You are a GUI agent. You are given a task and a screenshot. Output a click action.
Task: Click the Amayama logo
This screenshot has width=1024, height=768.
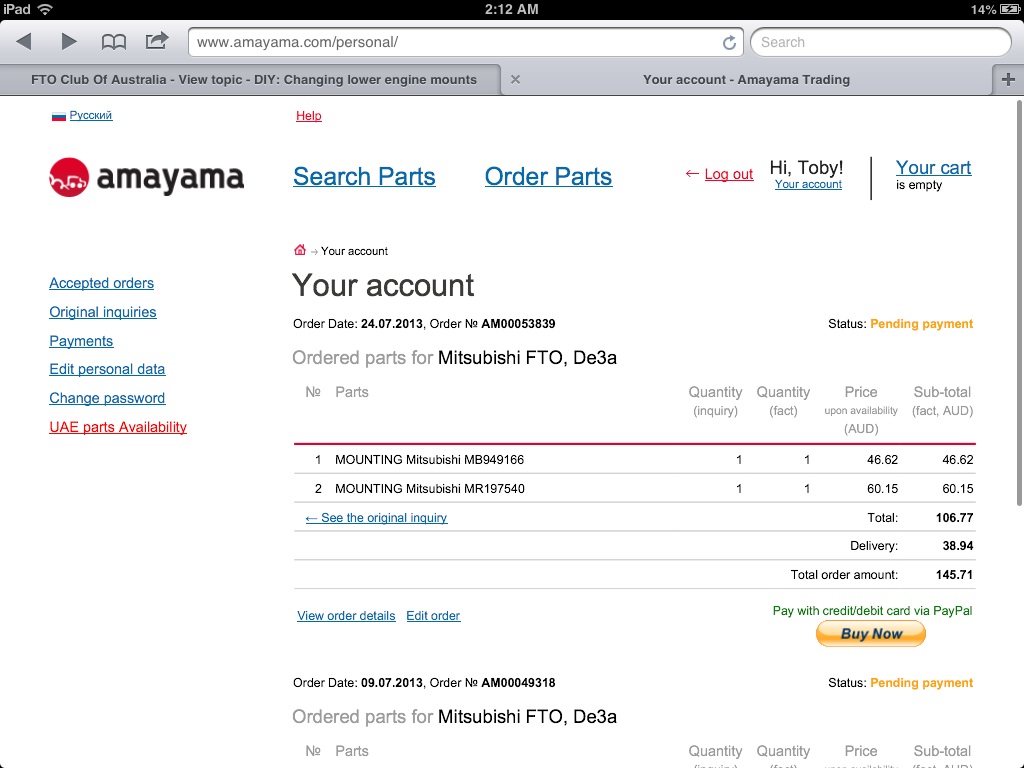[146, 177]
